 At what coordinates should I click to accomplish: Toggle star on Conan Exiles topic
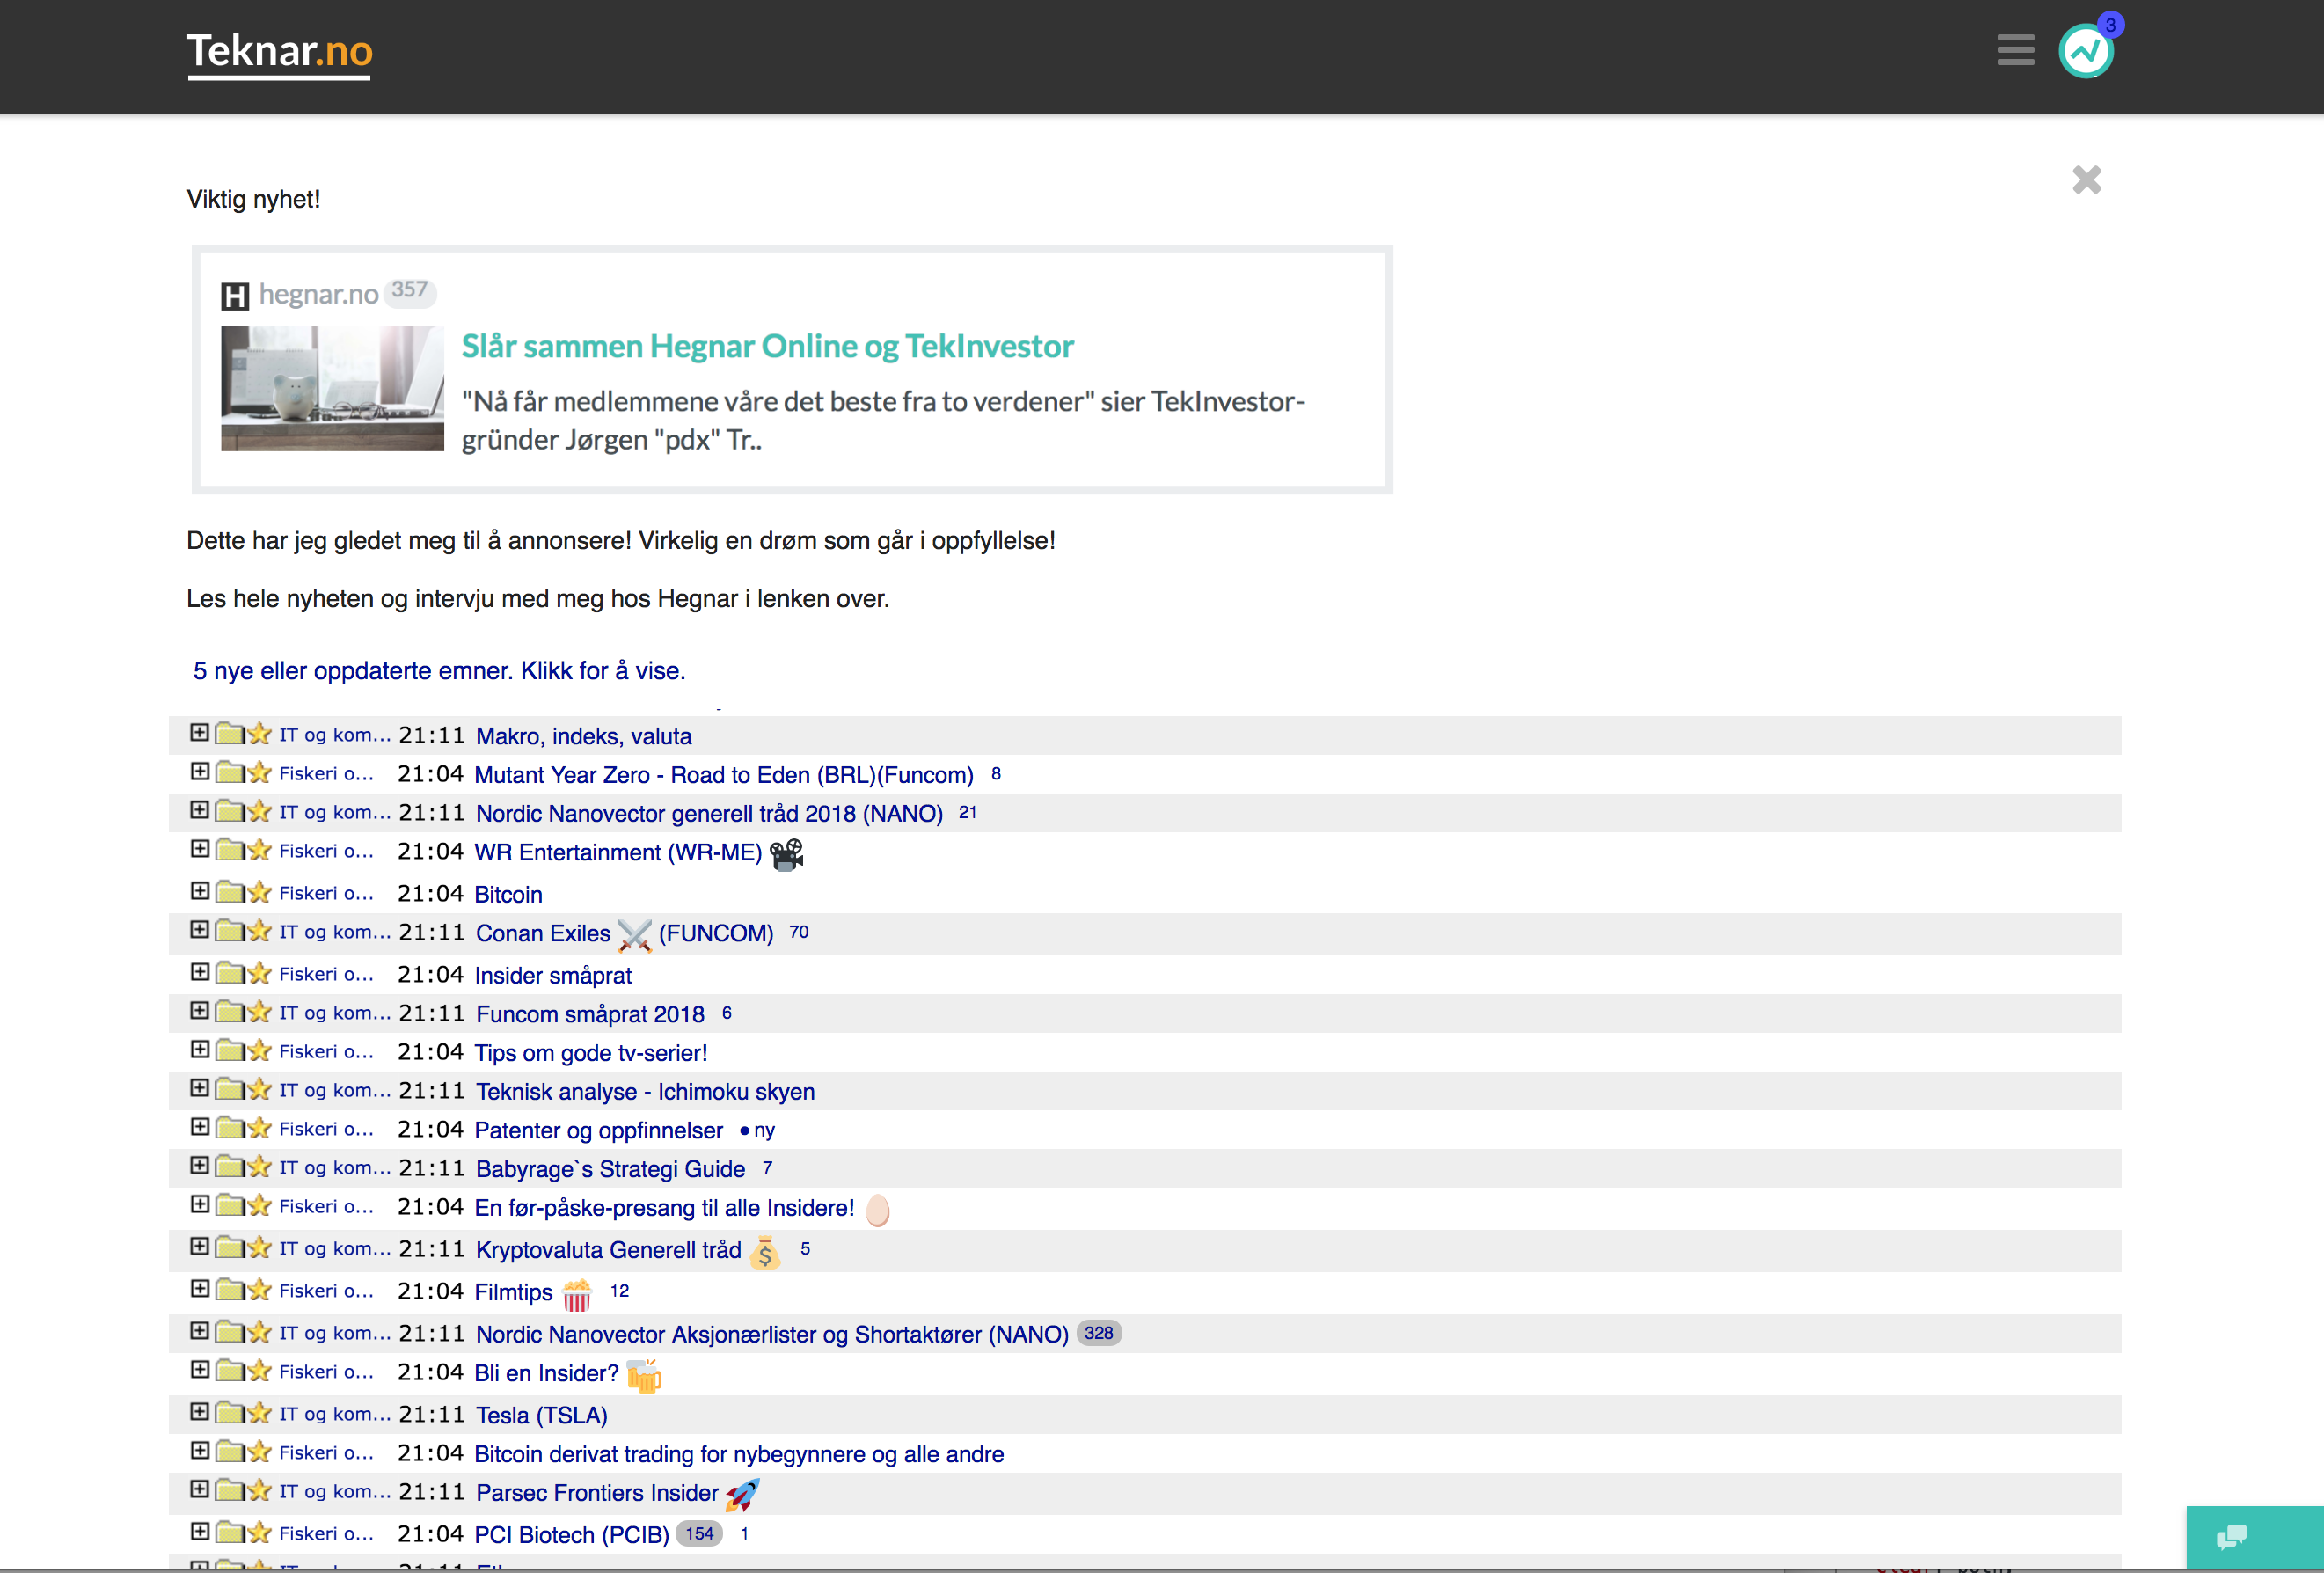260,930
